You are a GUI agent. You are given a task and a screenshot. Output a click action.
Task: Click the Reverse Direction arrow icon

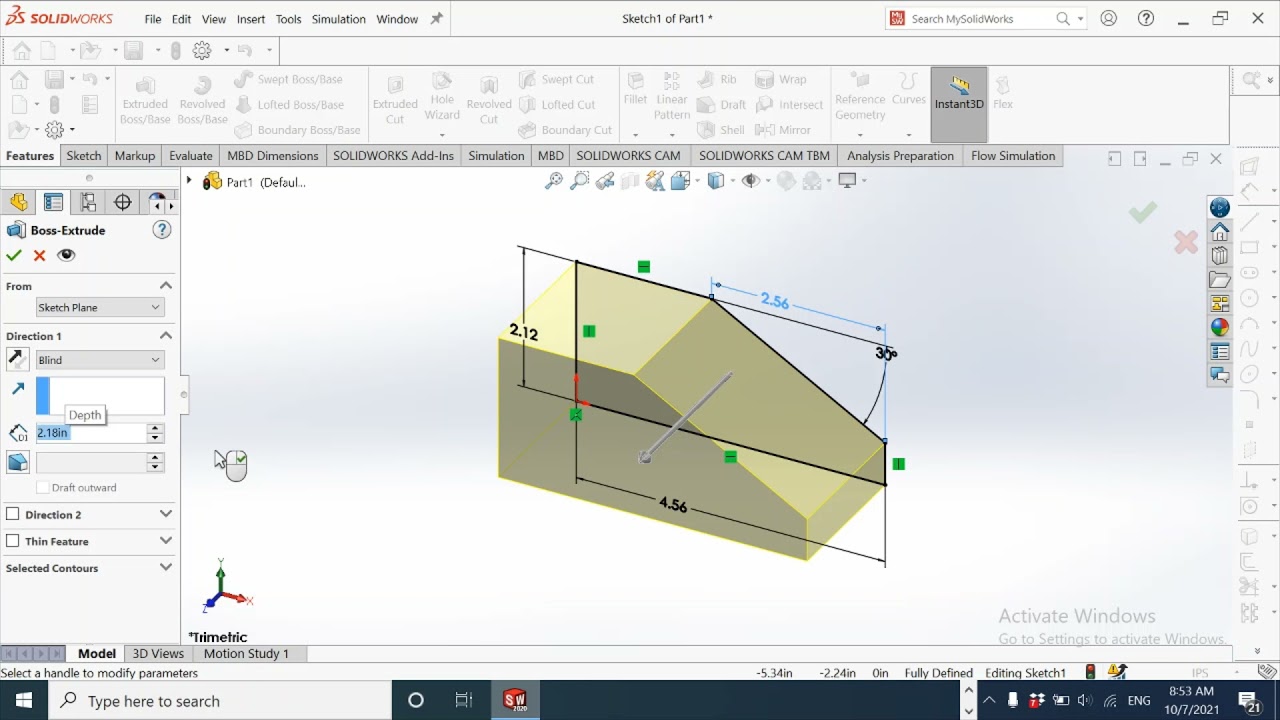point(17,359)
